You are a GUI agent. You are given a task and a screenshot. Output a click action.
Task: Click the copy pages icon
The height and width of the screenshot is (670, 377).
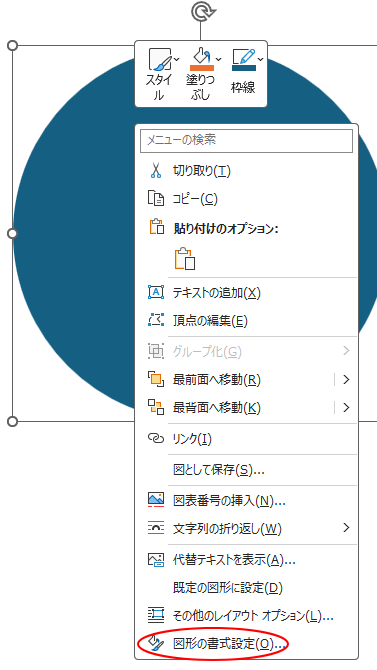click(x=156, y=199)
